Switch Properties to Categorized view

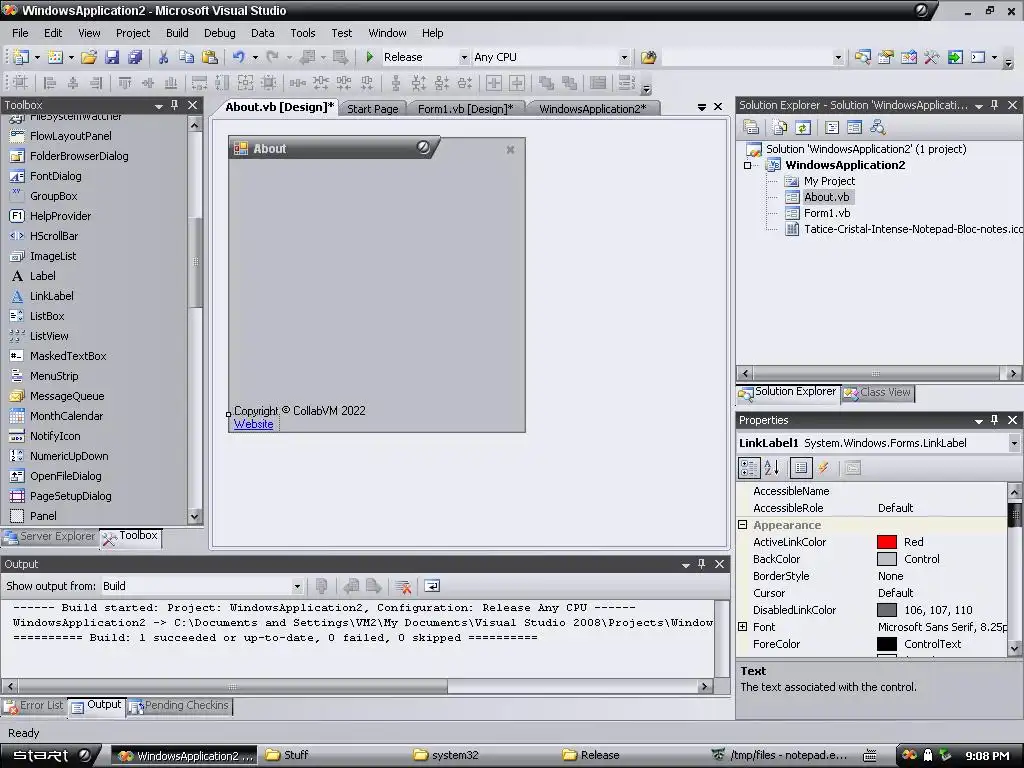point(749,468)
